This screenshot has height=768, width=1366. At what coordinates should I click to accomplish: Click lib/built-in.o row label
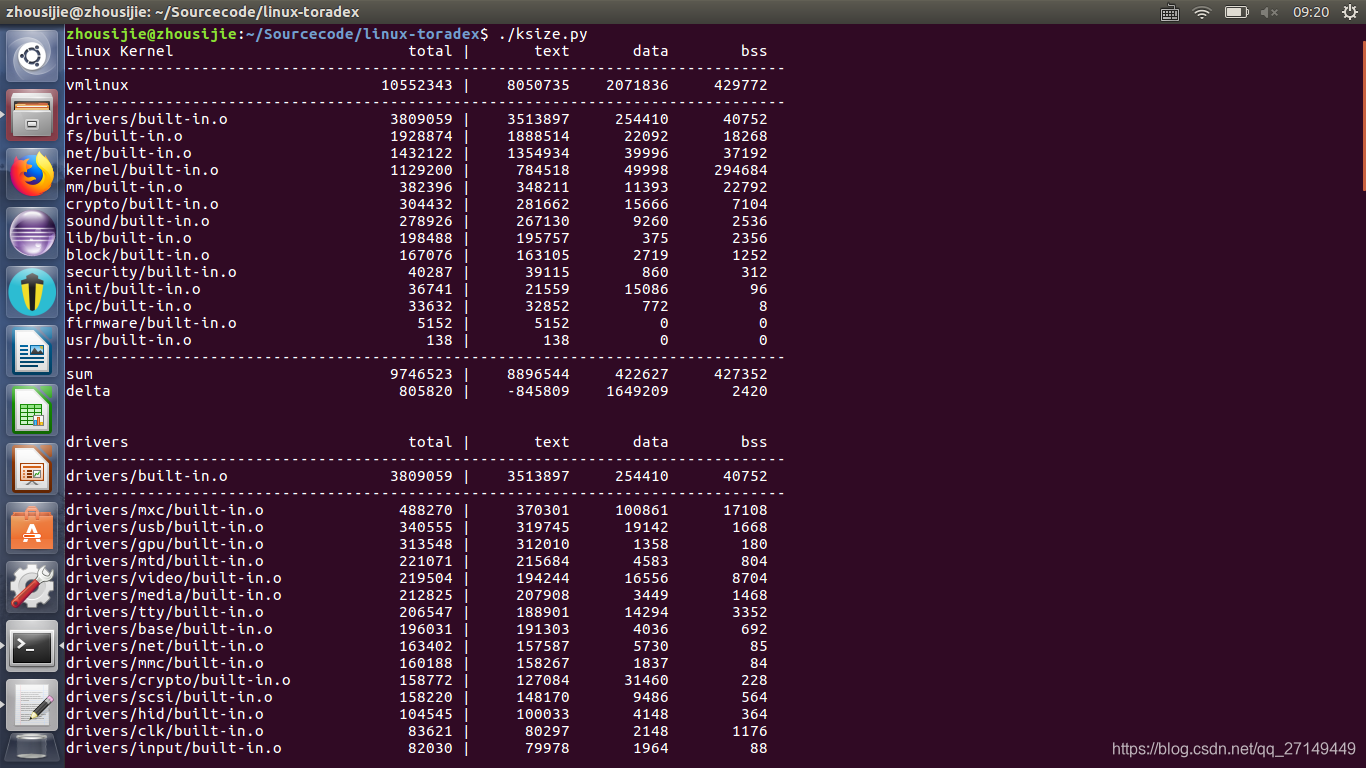click(129, 238)
